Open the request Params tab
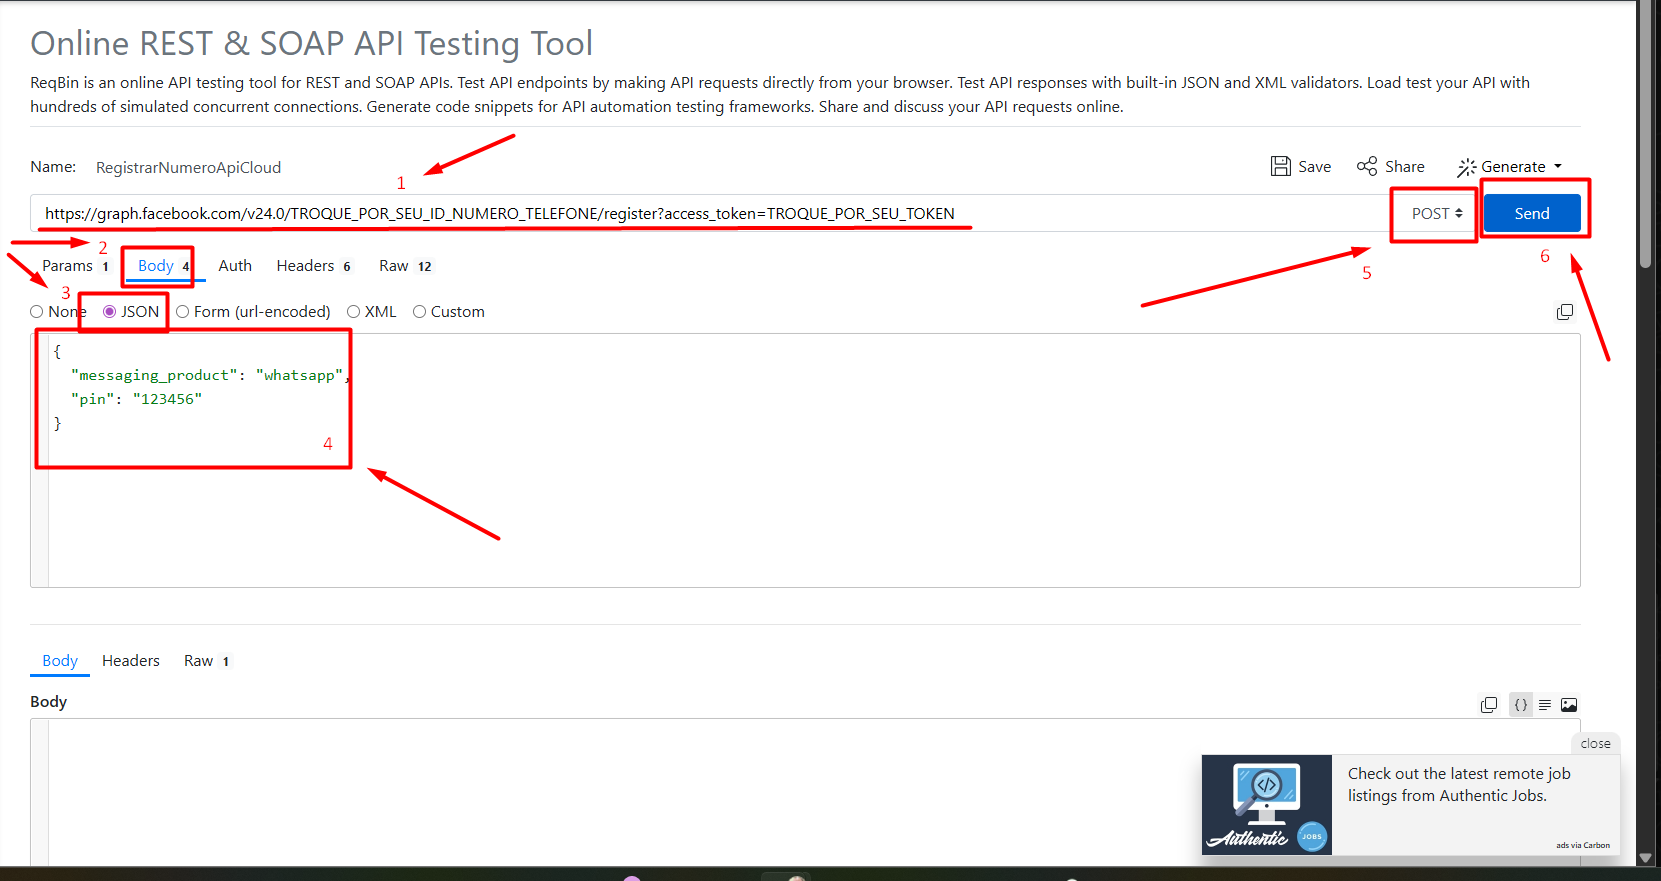Viewport: 1661px width, 881px height. [x=75, y=266]
